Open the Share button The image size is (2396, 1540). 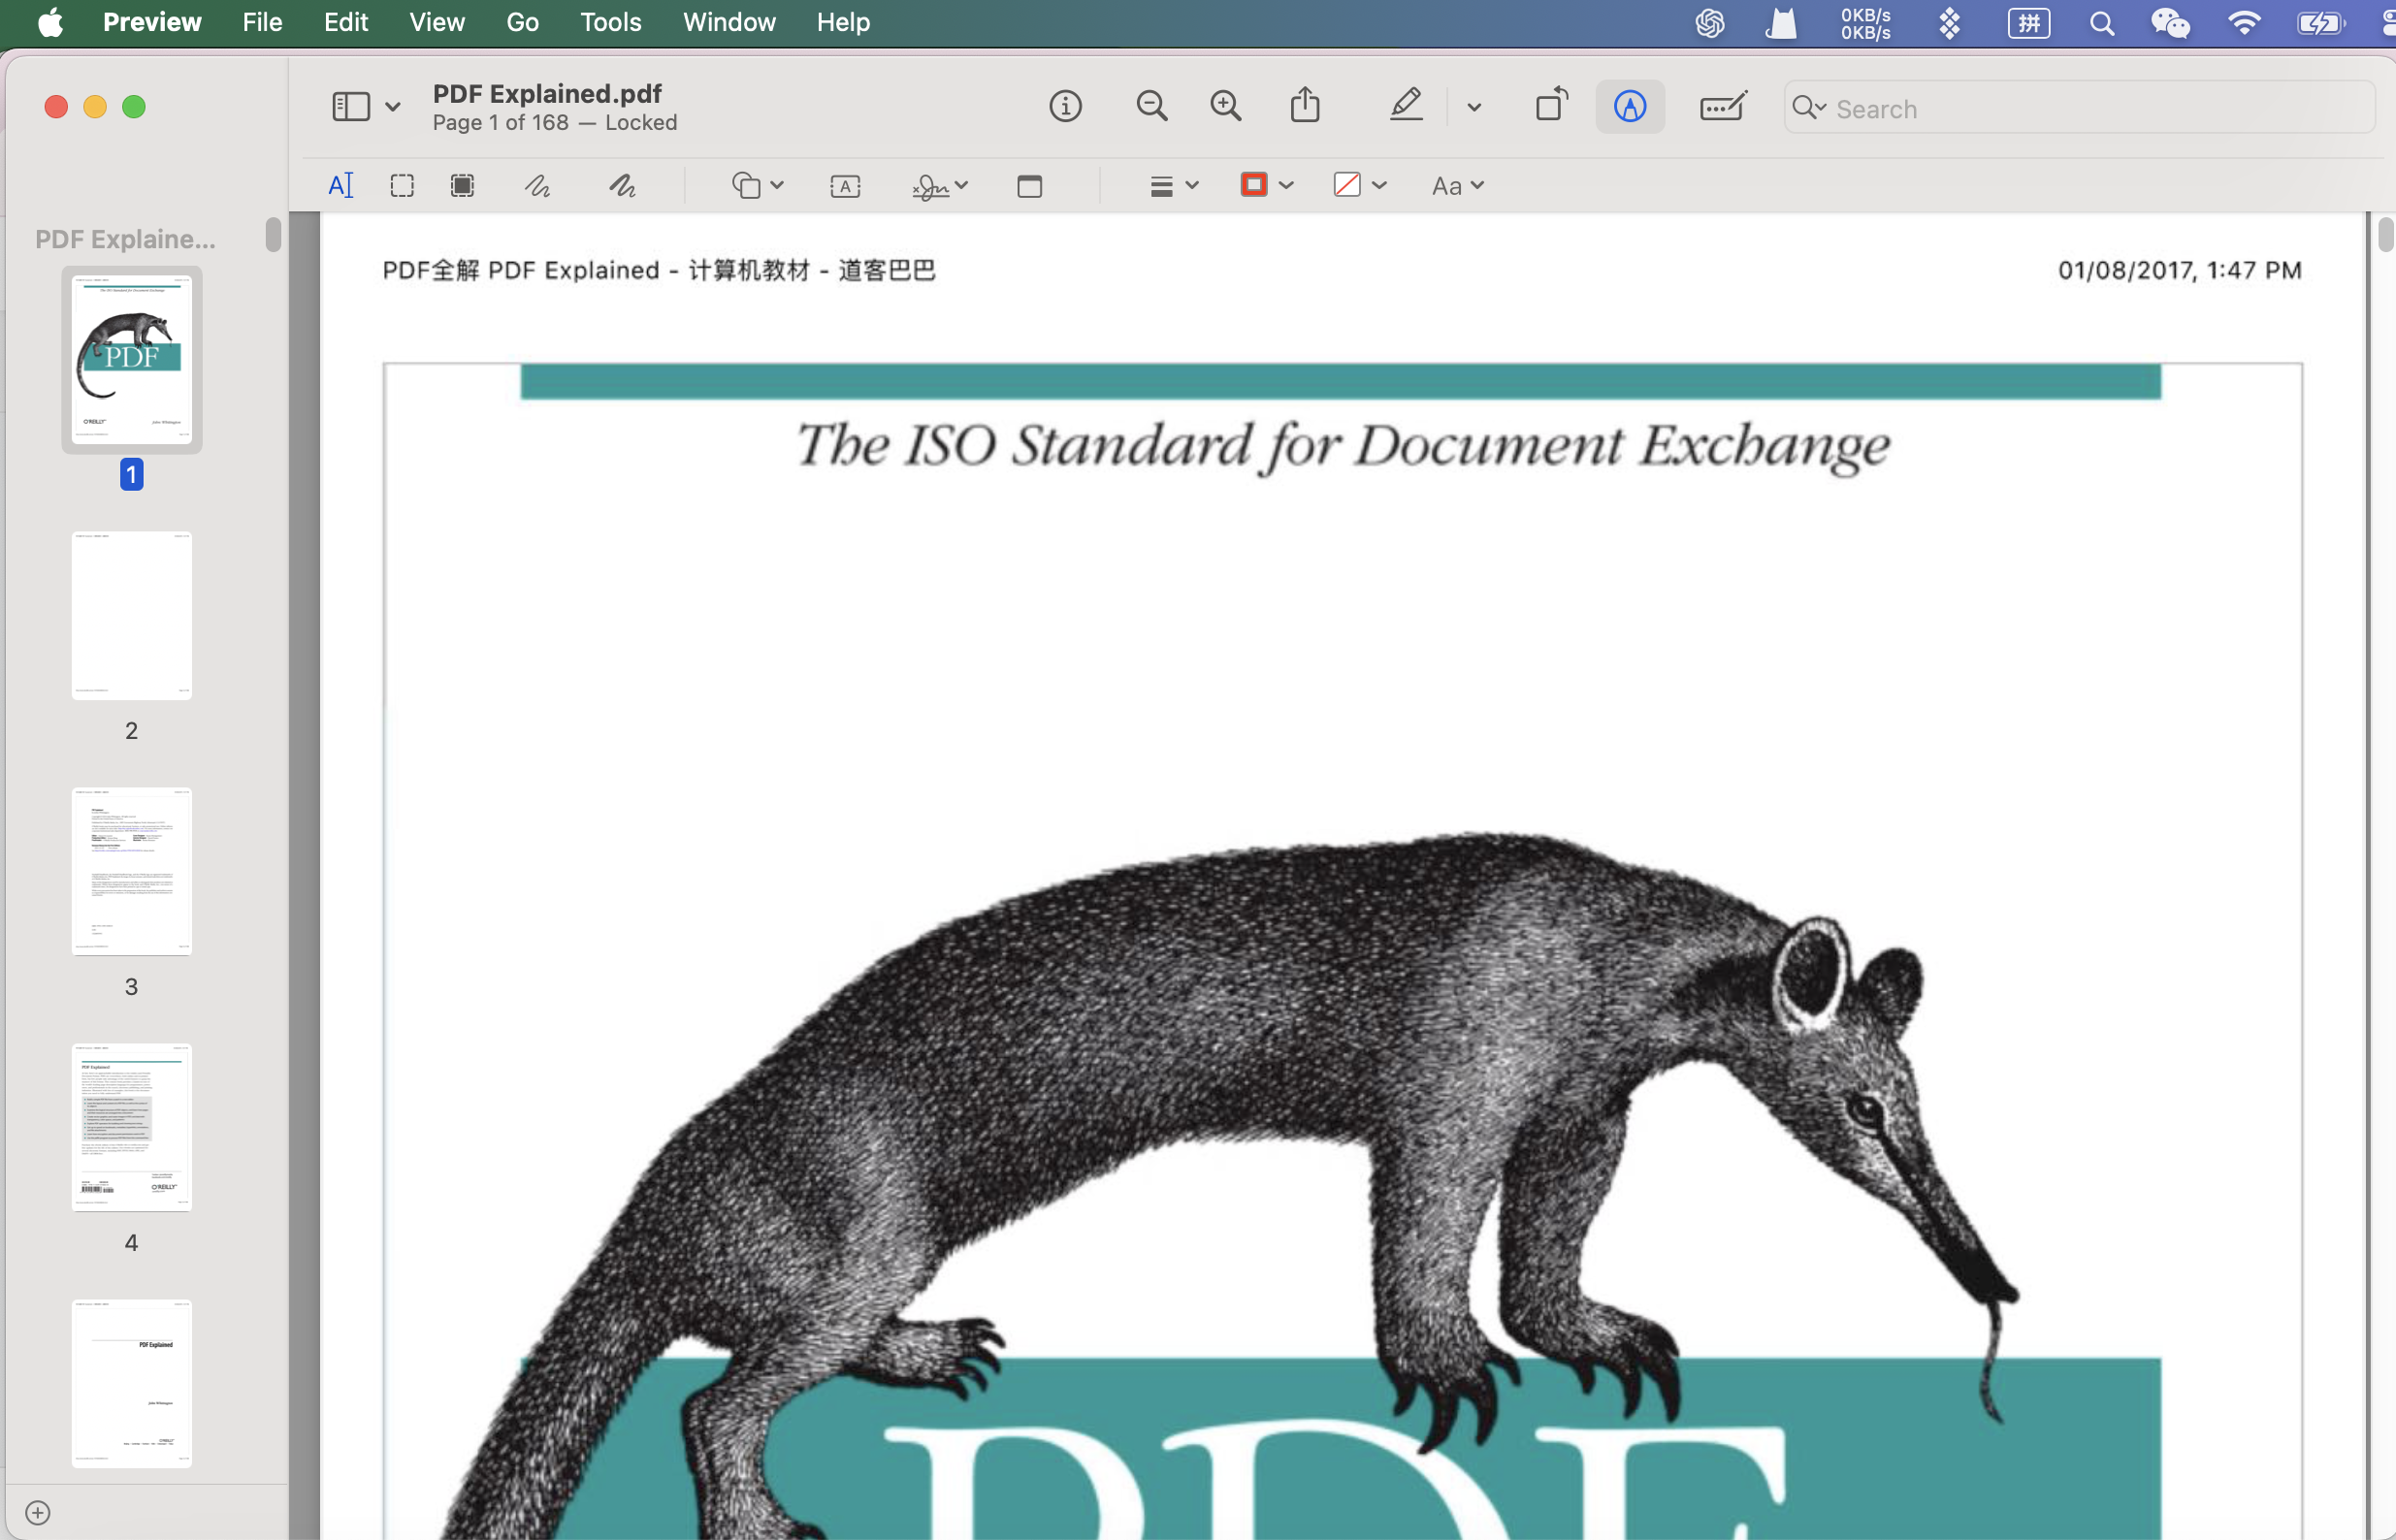click(1305, 105)
